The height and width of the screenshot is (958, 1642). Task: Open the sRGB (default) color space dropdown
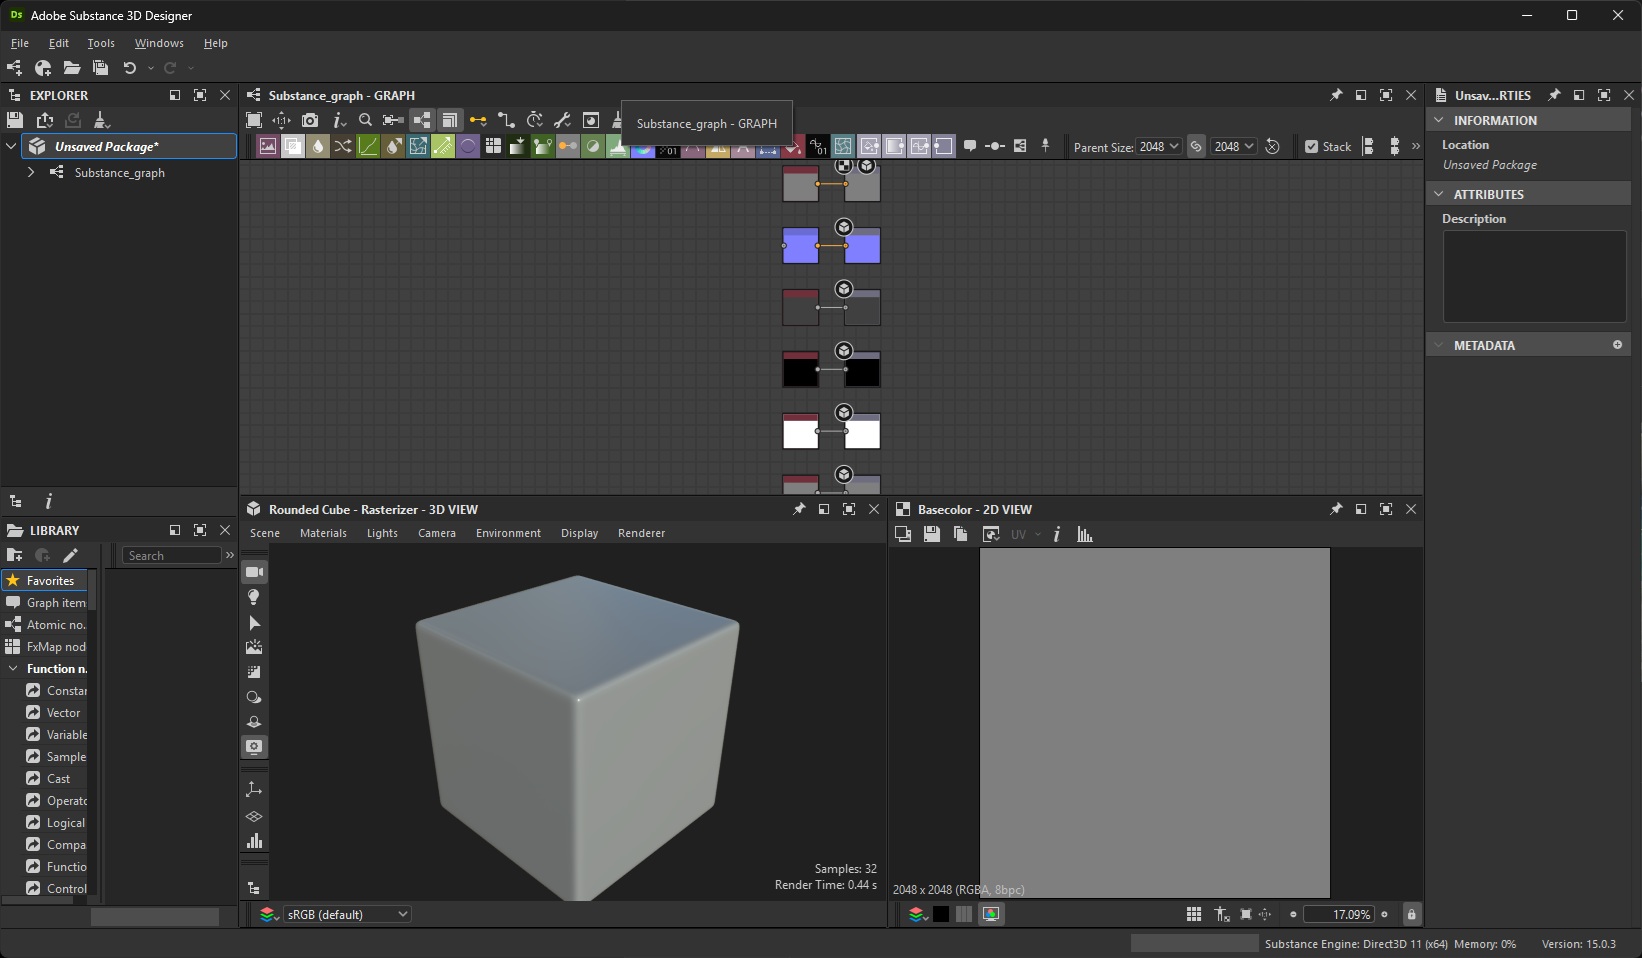click(x=347, y=914)
